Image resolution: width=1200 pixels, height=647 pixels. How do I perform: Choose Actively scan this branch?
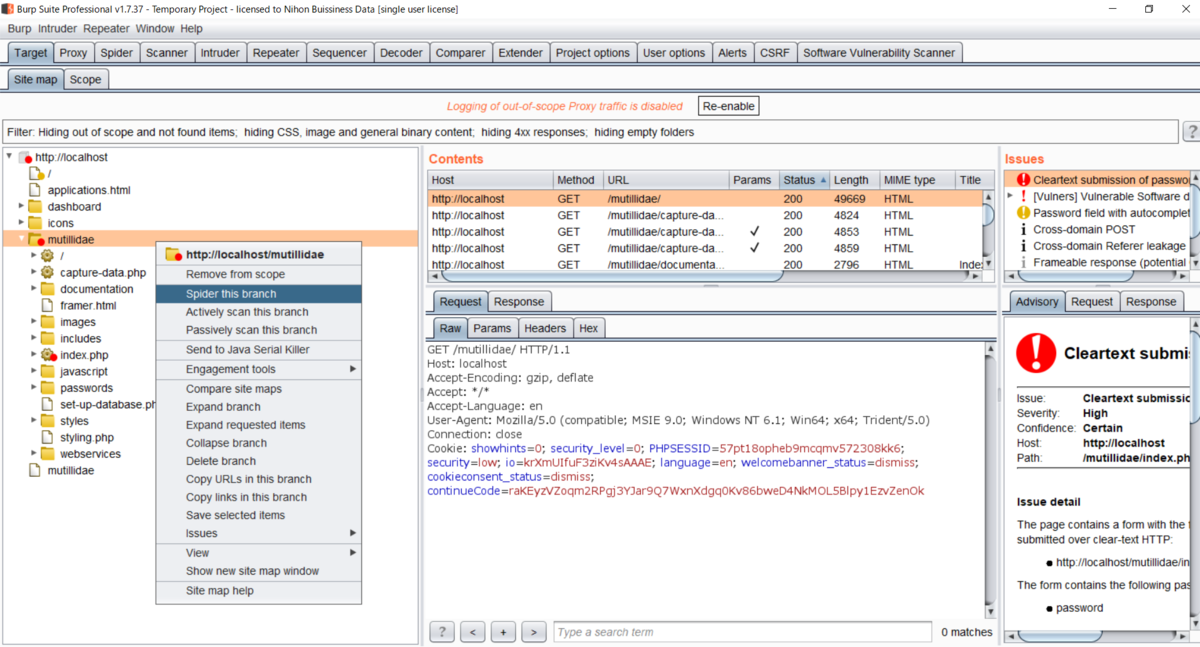[x=258, y=312]
